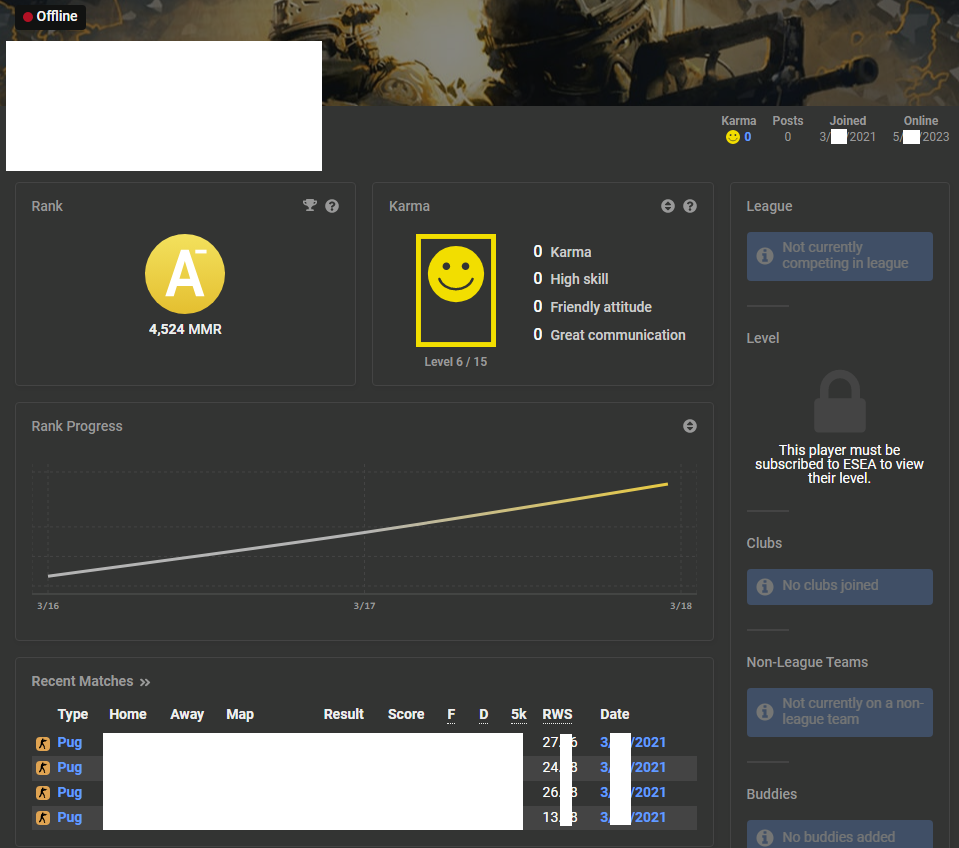
Task: Click the Not currently on a non-league team box
Action: (x=839, y=711)
